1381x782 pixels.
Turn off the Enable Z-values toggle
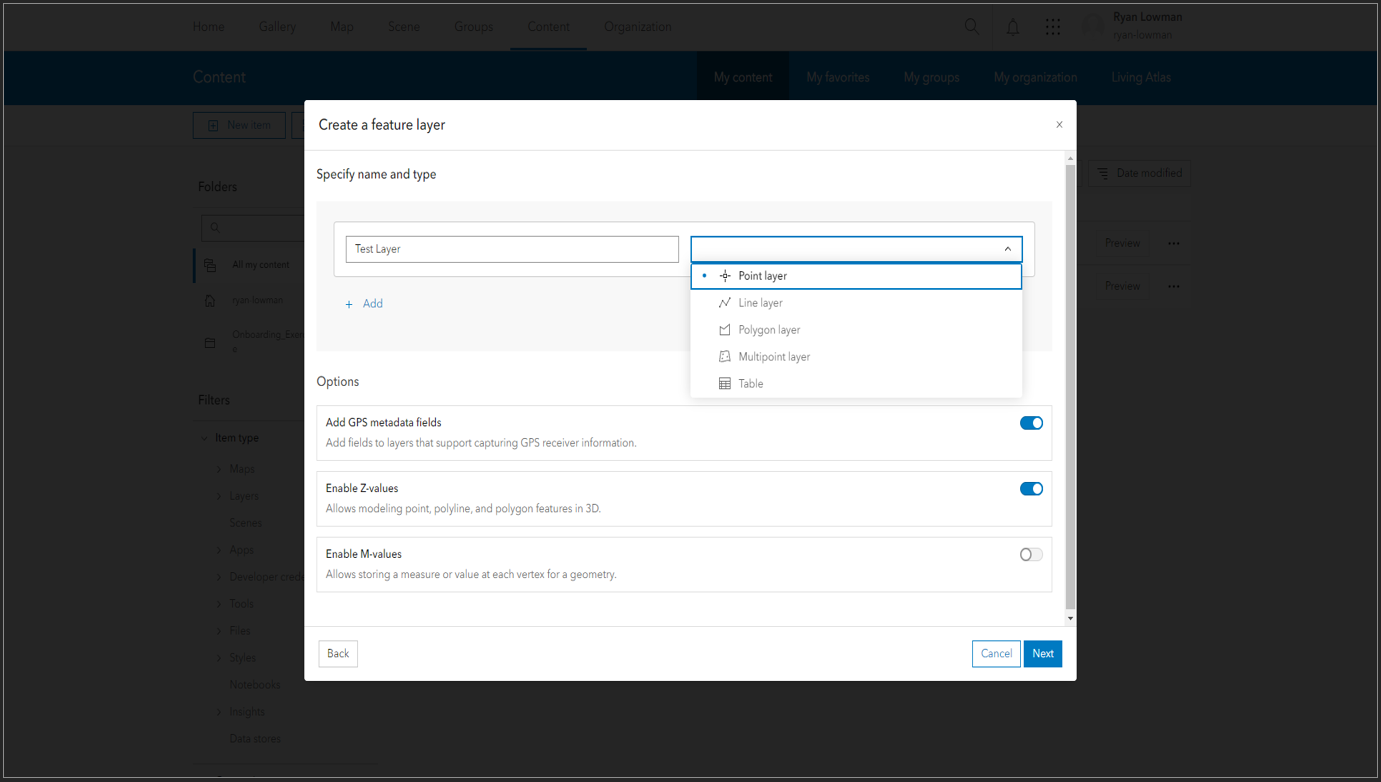(x=1031, y=489)
